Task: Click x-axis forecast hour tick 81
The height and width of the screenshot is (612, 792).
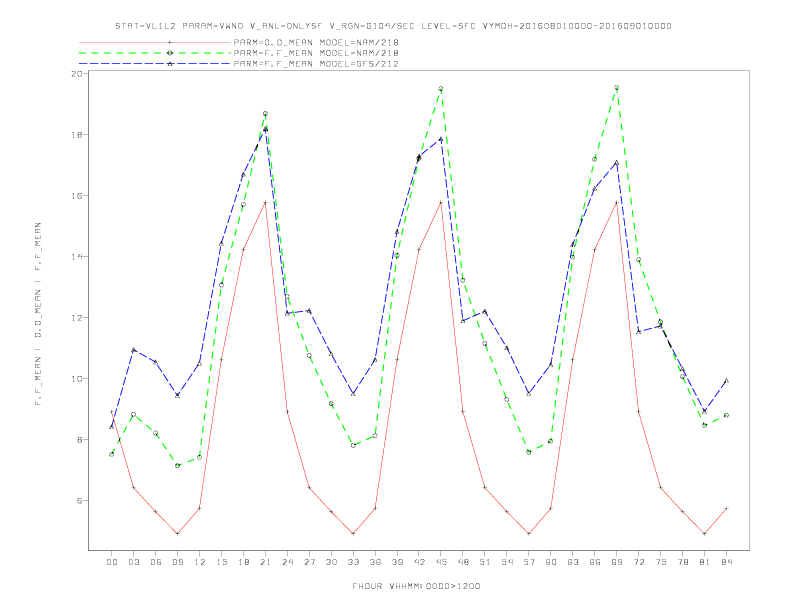Action: (705, 562)
